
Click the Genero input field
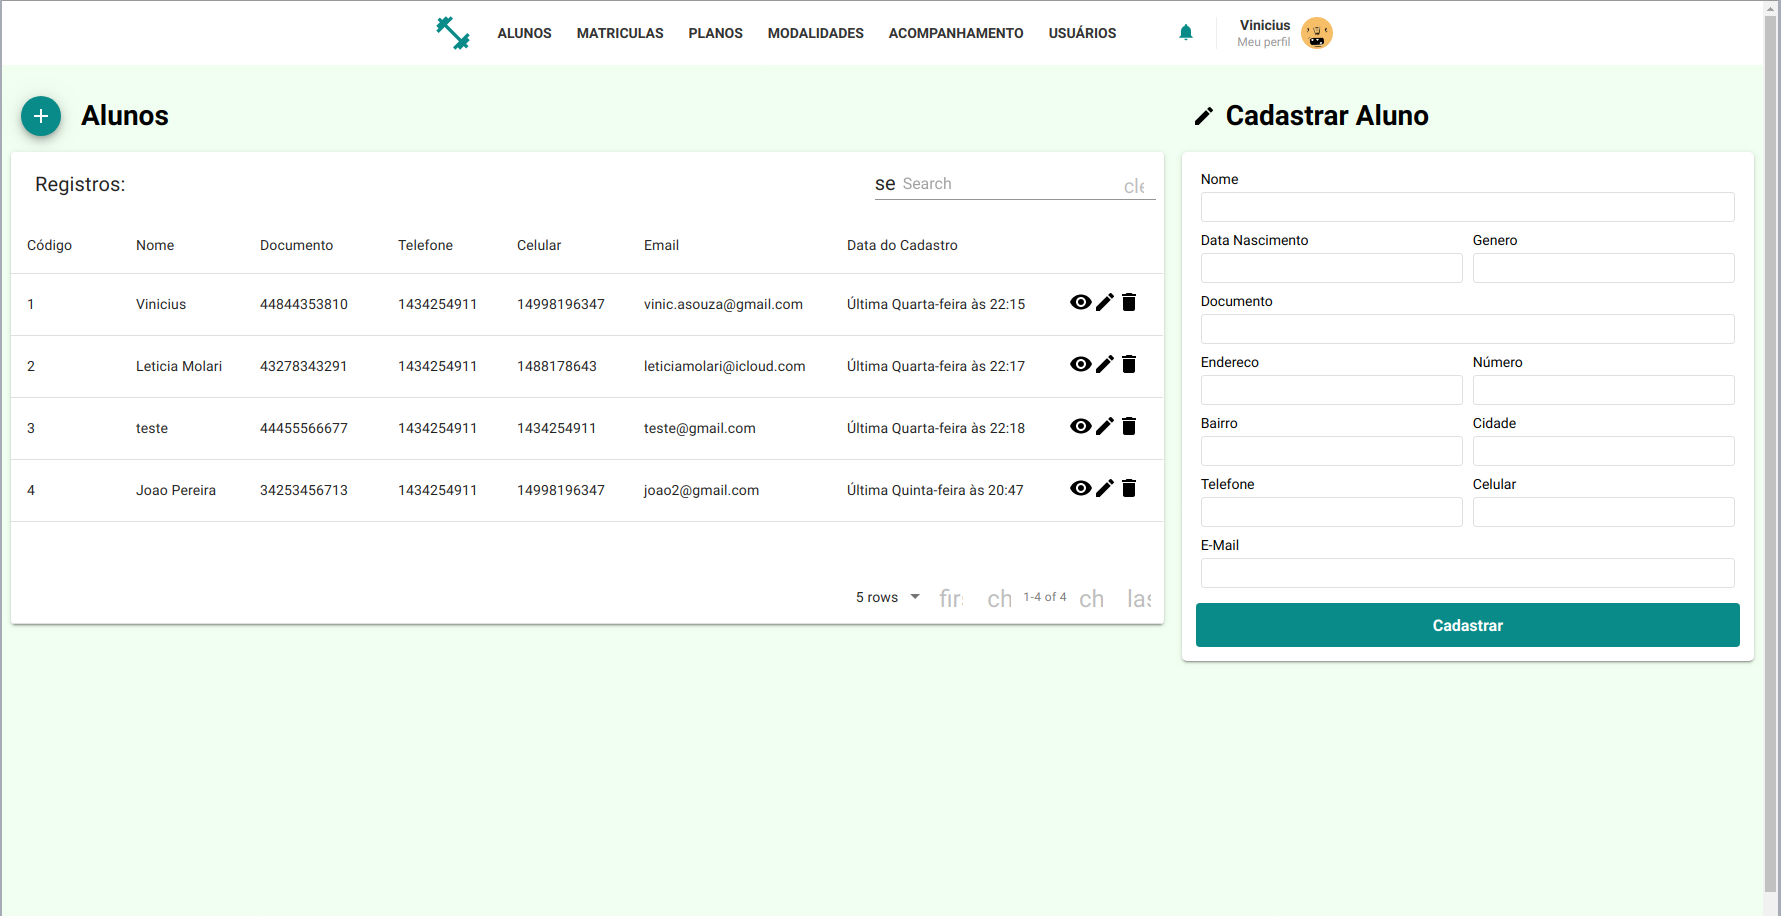(x=1603, y=268)
